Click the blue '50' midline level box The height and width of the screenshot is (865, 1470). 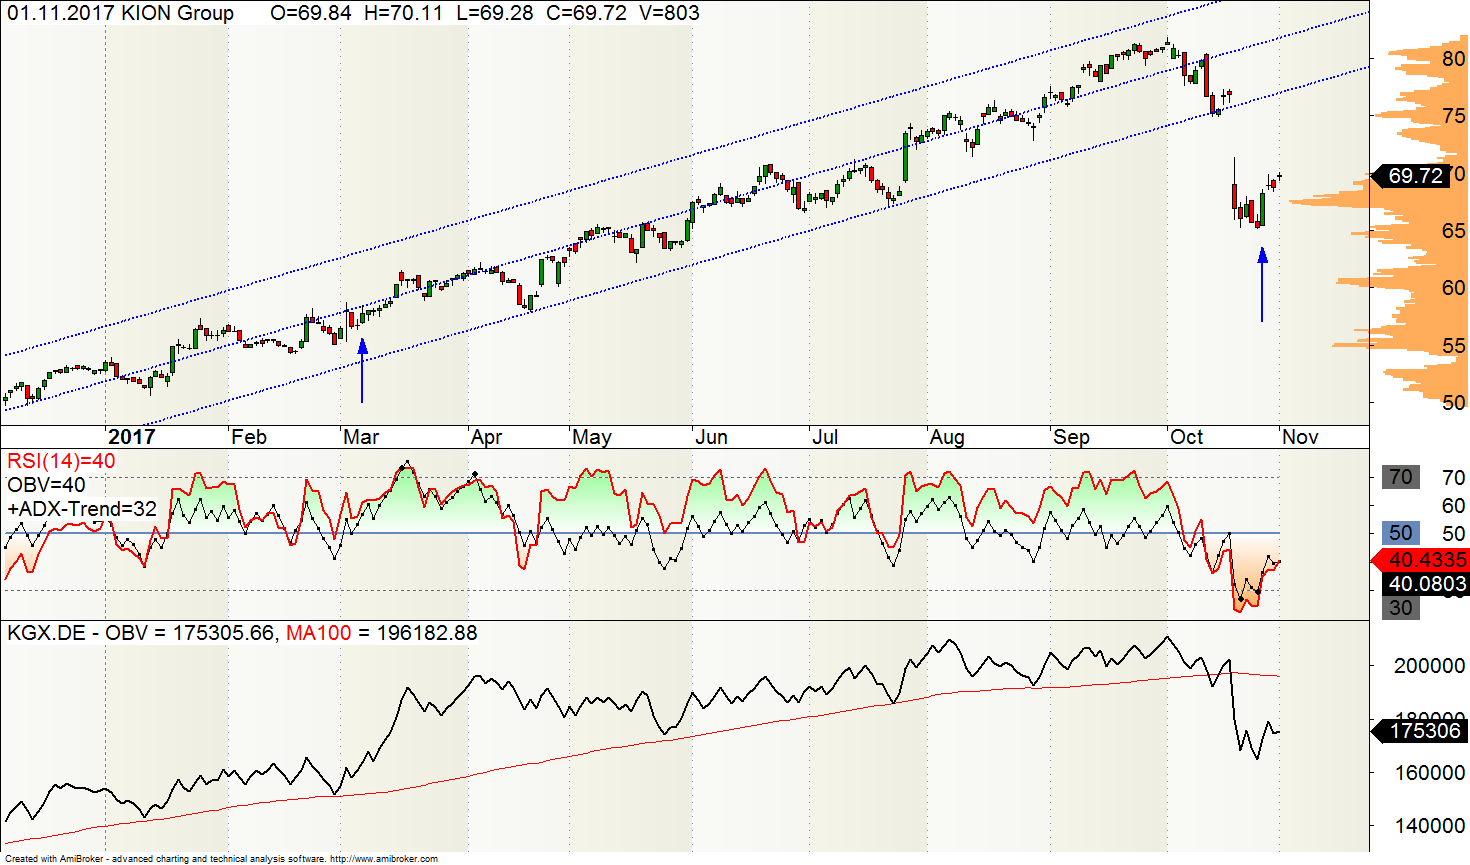tap(1401, 533)
